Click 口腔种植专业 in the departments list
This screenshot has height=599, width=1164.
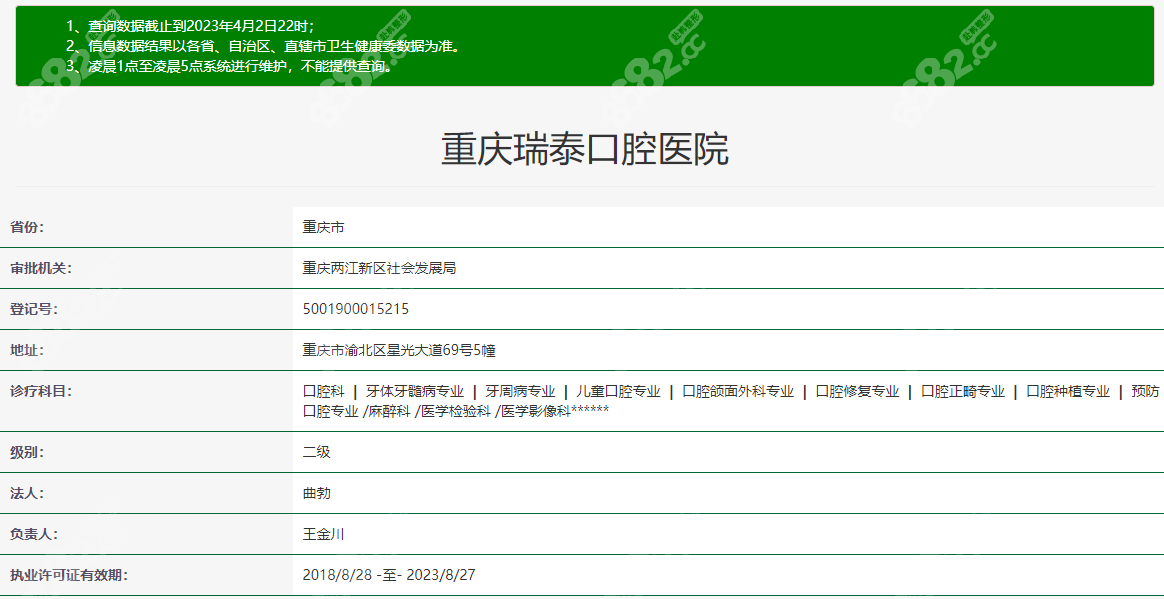1068,391
